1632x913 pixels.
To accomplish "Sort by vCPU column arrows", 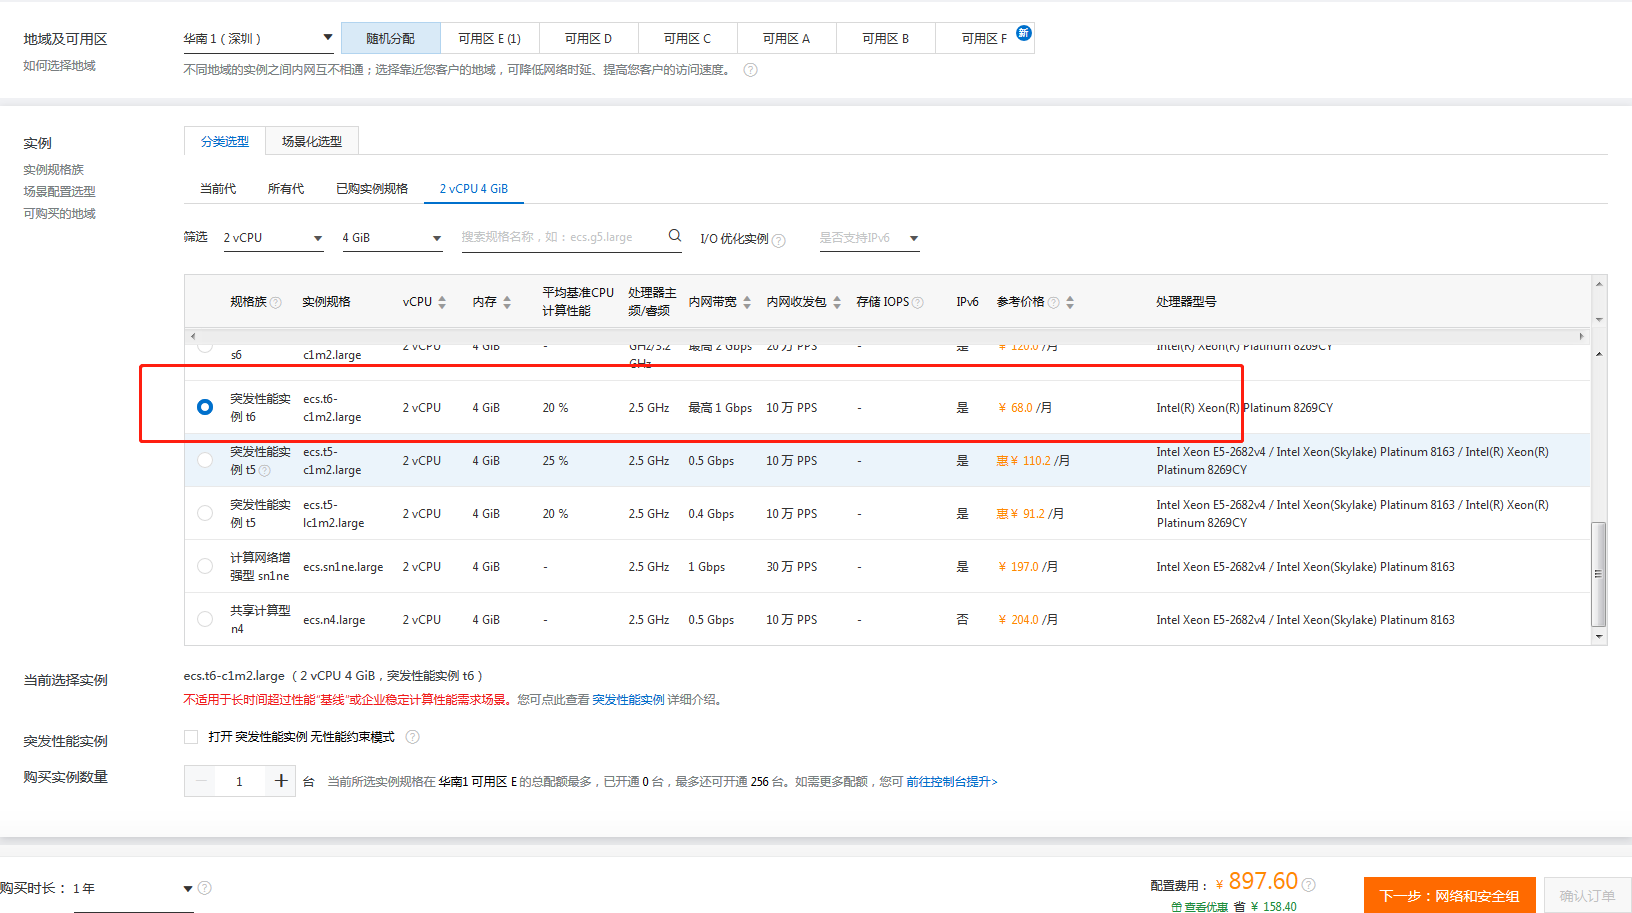I will [442, 302].
